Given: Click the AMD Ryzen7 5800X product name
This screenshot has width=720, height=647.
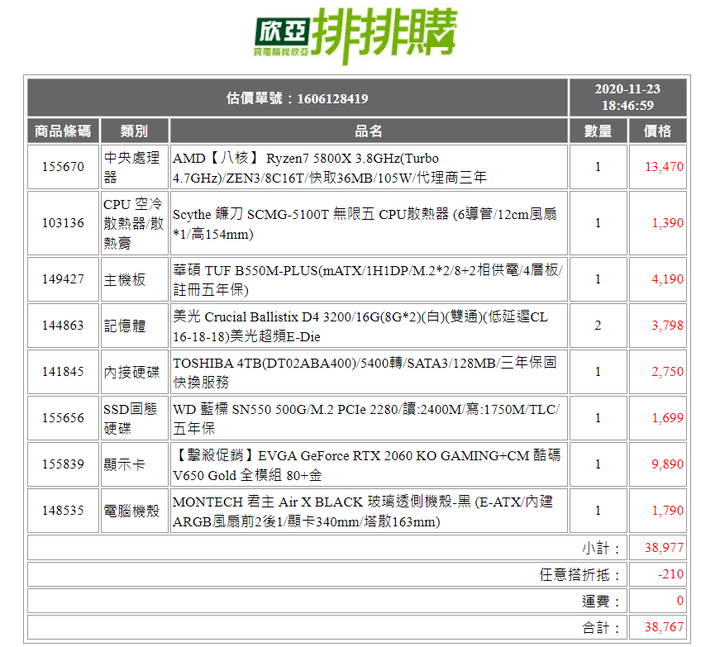Looking at the screenshot, I should [329, 168].
